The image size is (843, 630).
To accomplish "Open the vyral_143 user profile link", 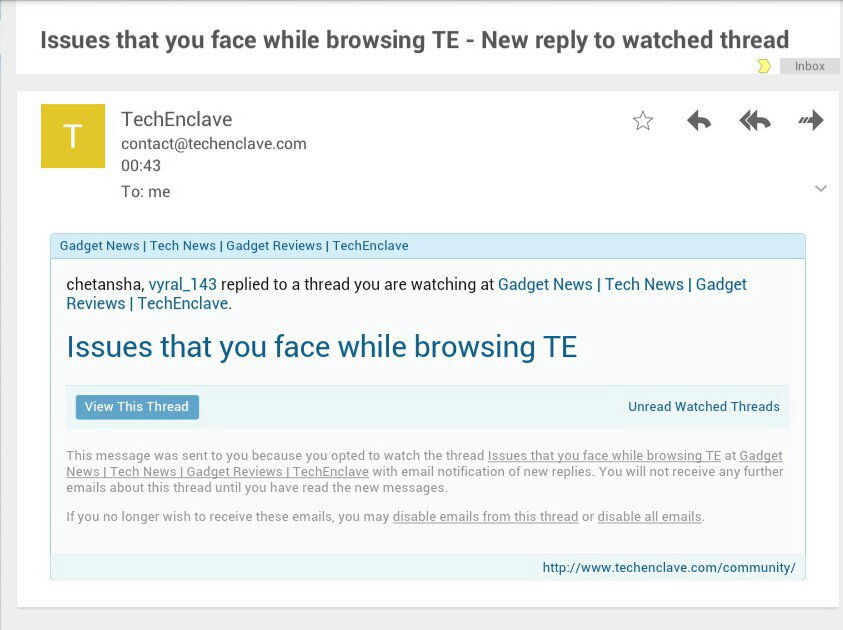I will [183, 284].
